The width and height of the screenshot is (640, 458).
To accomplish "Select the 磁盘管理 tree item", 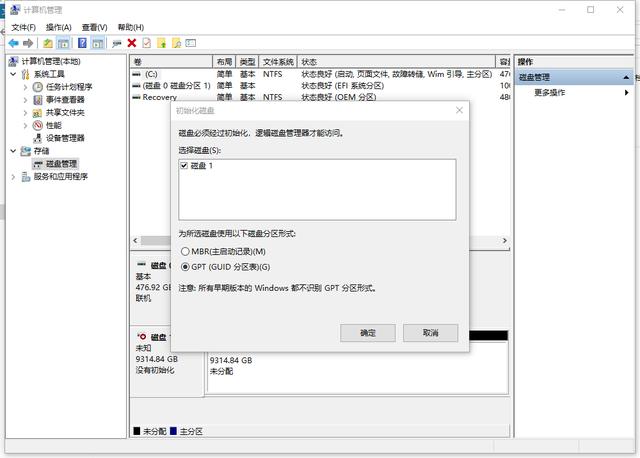I will tap(55, 164).
